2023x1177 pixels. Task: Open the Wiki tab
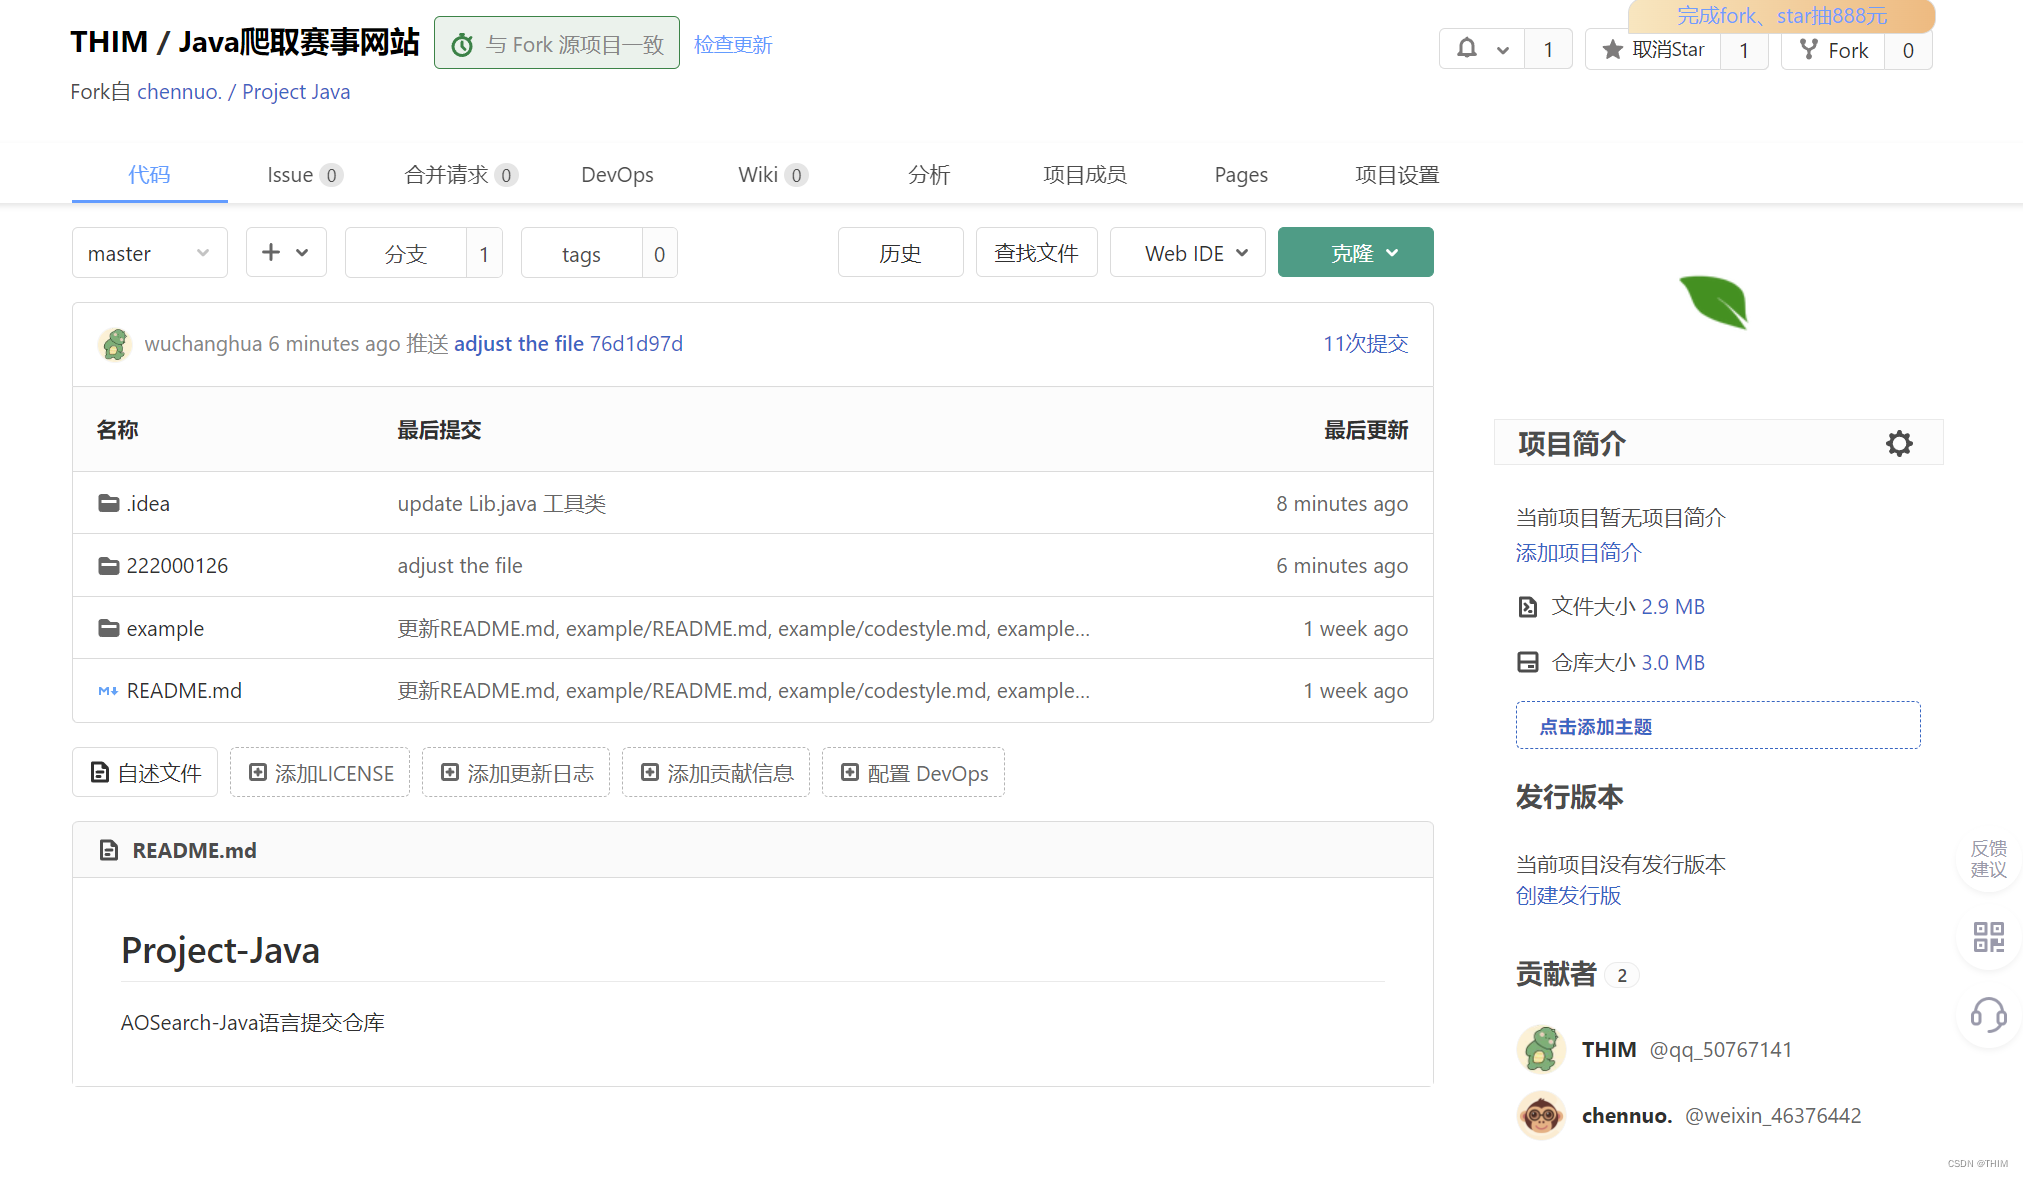point(773,175)
